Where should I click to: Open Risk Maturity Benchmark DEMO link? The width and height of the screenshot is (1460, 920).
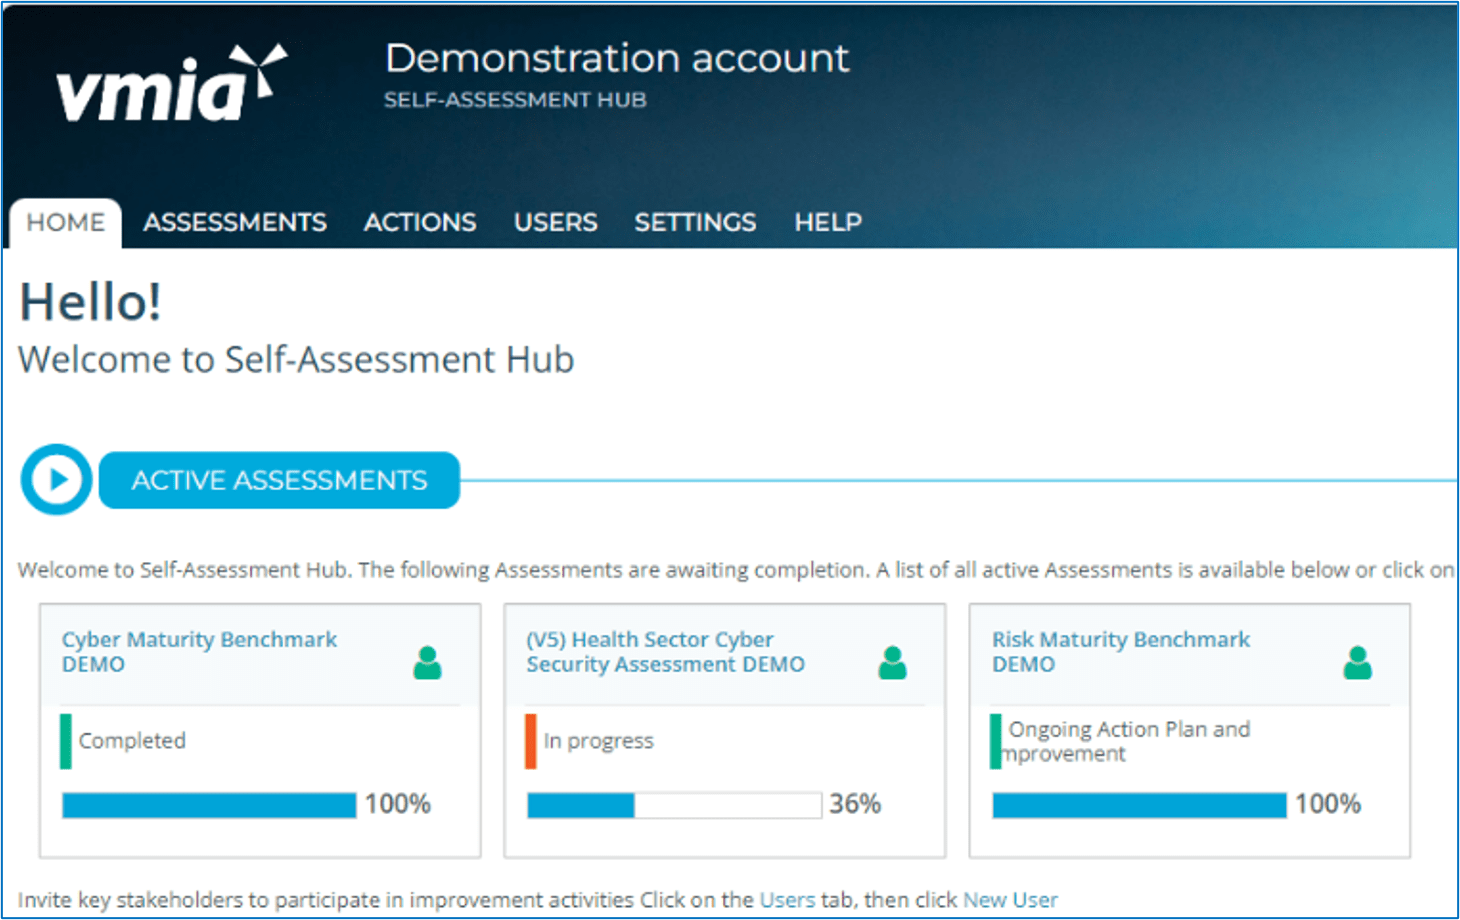tap(1121, 652)
